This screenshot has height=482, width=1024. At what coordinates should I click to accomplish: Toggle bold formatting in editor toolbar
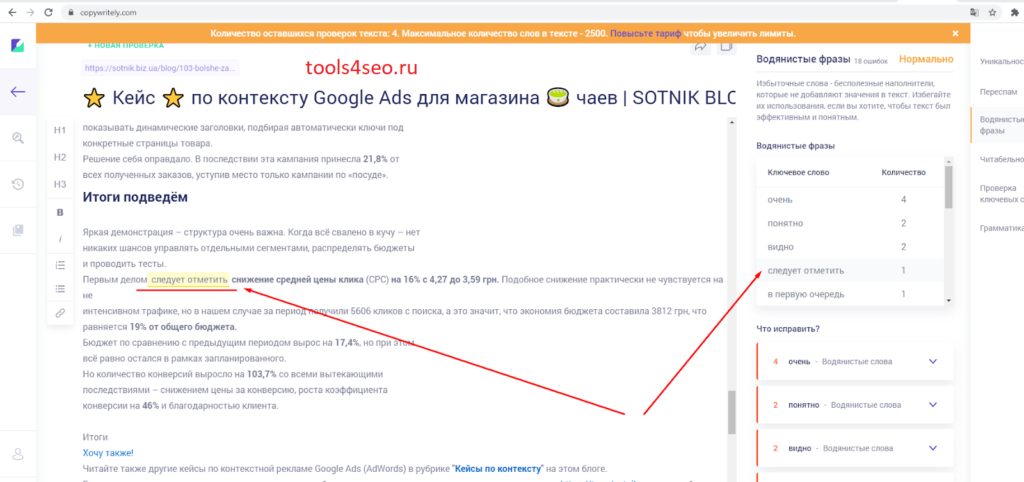(60, 212)
